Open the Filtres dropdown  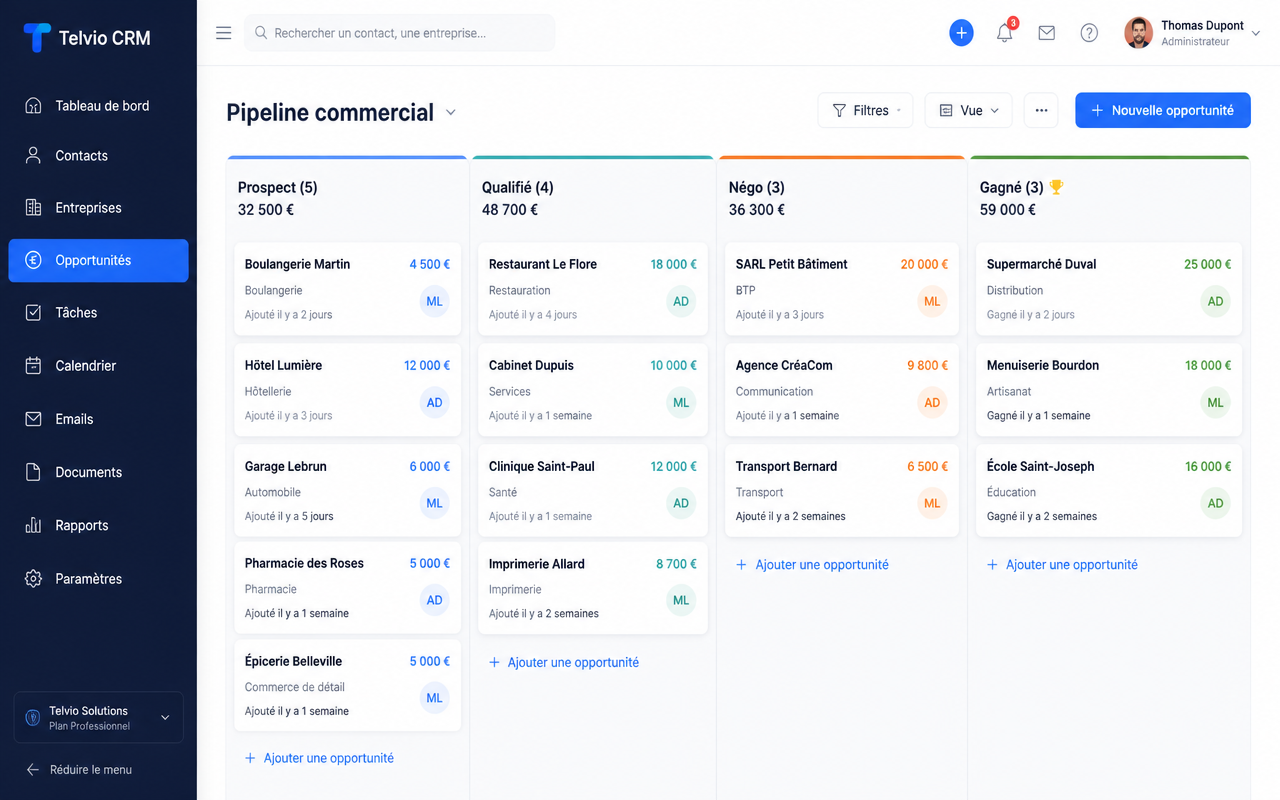(x=866, y=110)
